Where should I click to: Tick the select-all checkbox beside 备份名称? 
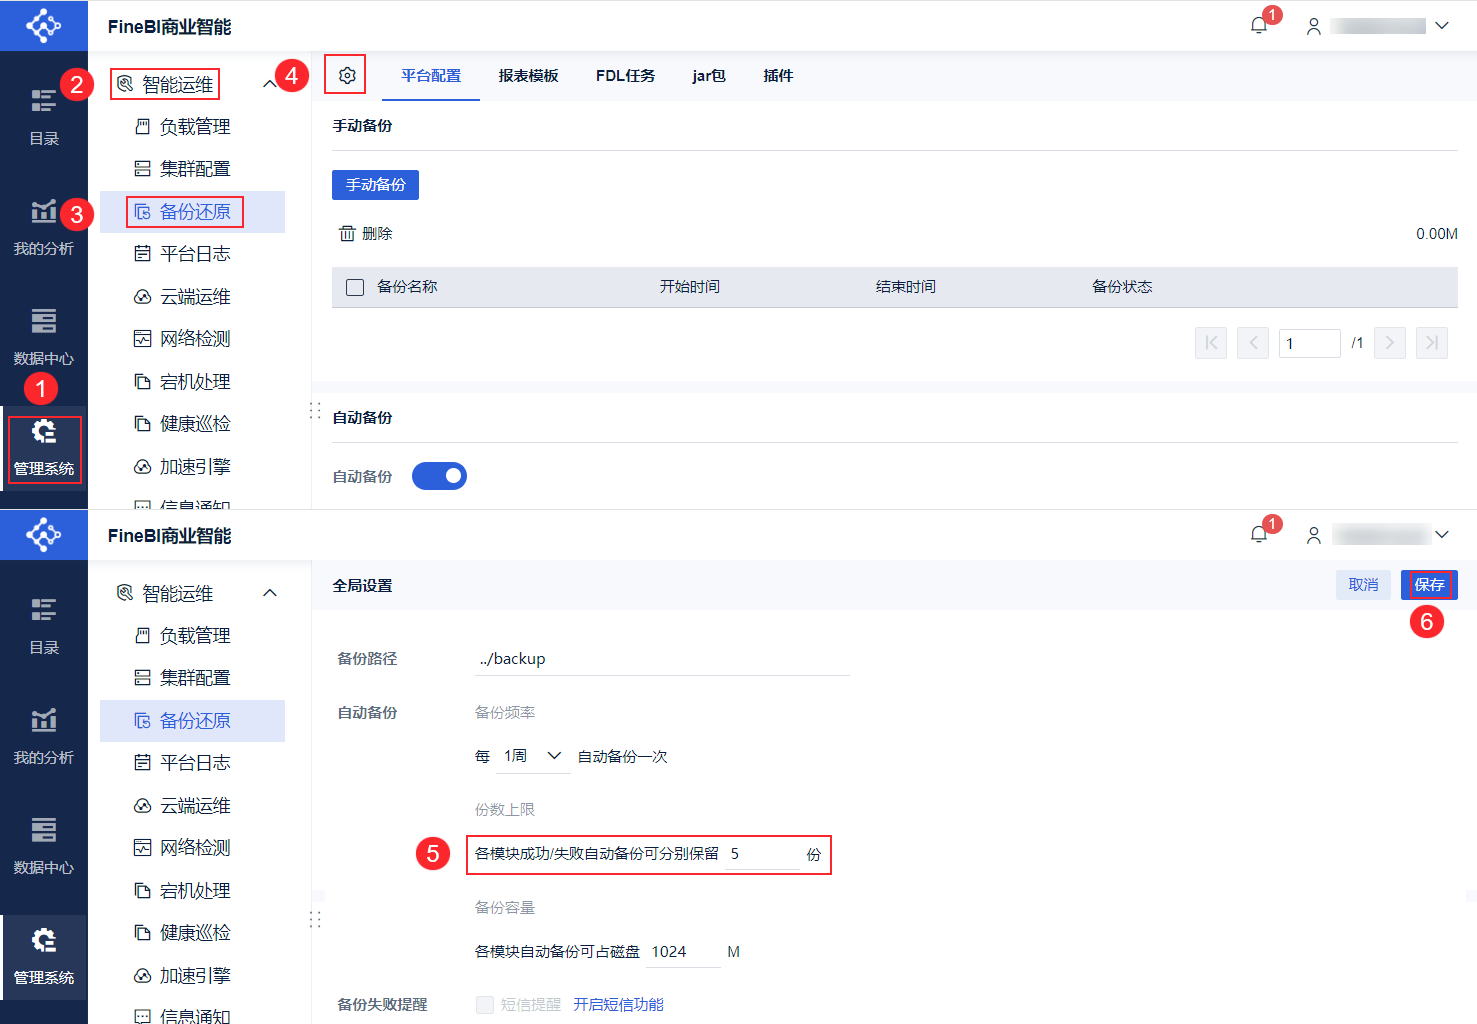tap(355, 287)
